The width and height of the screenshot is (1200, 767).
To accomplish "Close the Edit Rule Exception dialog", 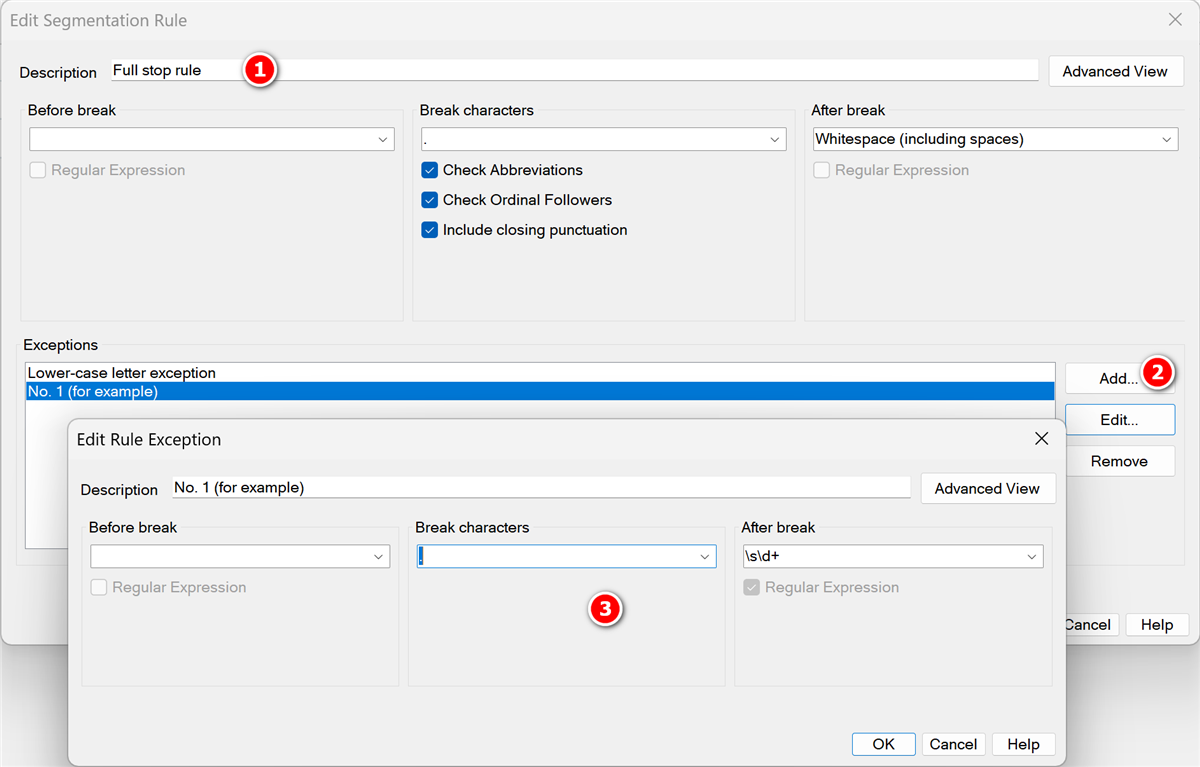I will click(x=1041, y=439).
